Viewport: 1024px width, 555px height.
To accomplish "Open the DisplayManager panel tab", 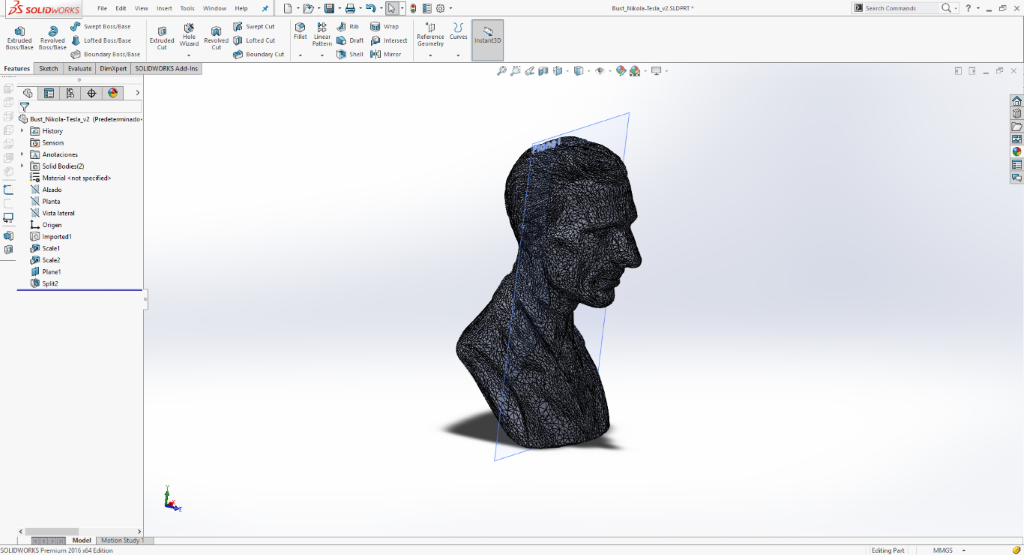I will click(x=113, y=93).
